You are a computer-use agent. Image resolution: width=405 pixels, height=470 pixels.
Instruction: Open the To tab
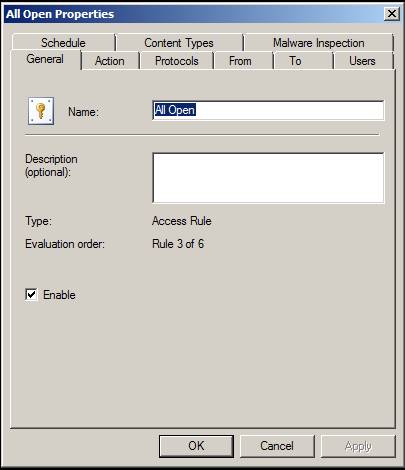coord(295,61)
